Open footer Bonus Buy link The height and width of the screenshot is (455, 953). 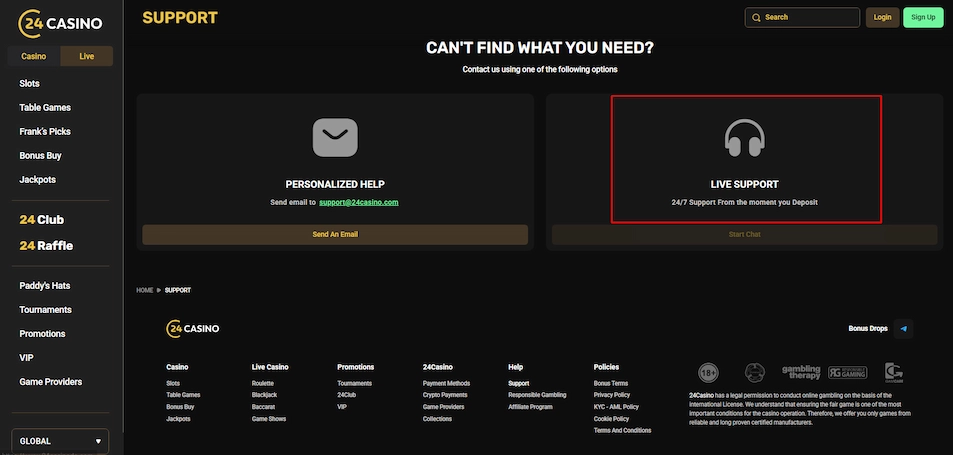[180, 407]
